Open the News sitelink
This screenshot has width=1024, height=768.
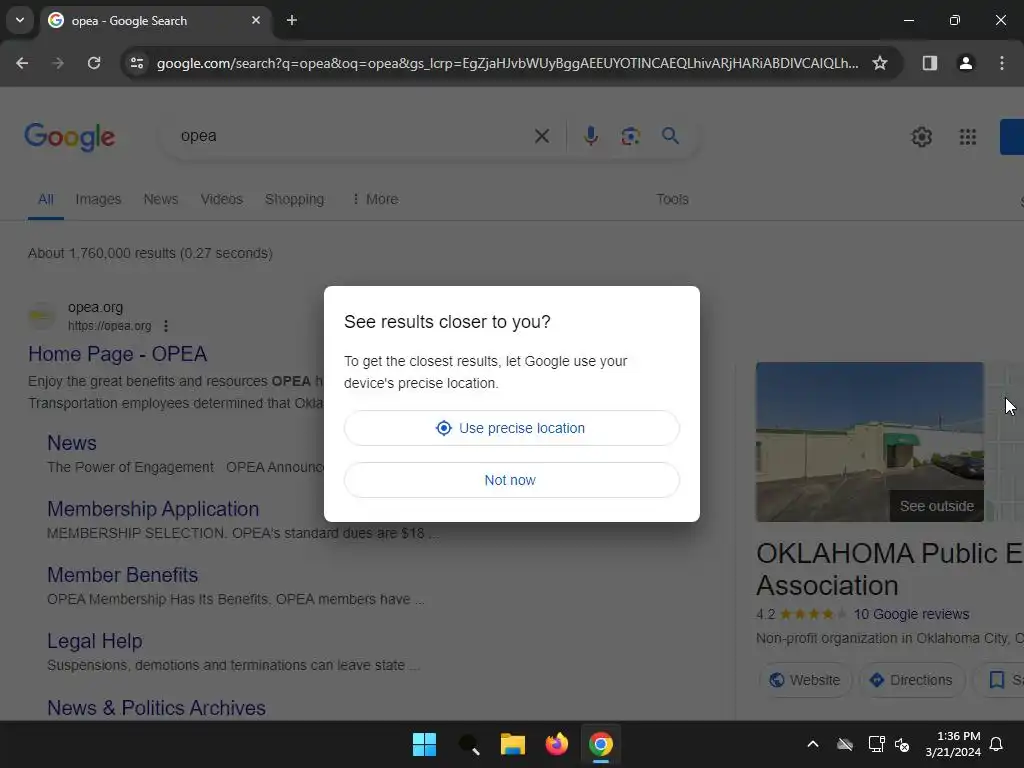[72, 443]
